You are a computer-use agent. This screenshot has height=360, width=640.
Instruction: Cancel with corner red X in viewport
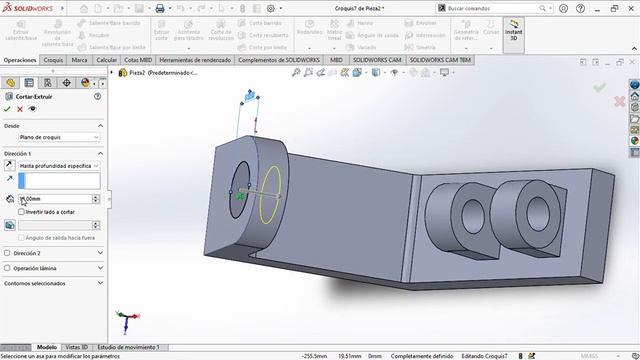(x=620, y=102)
